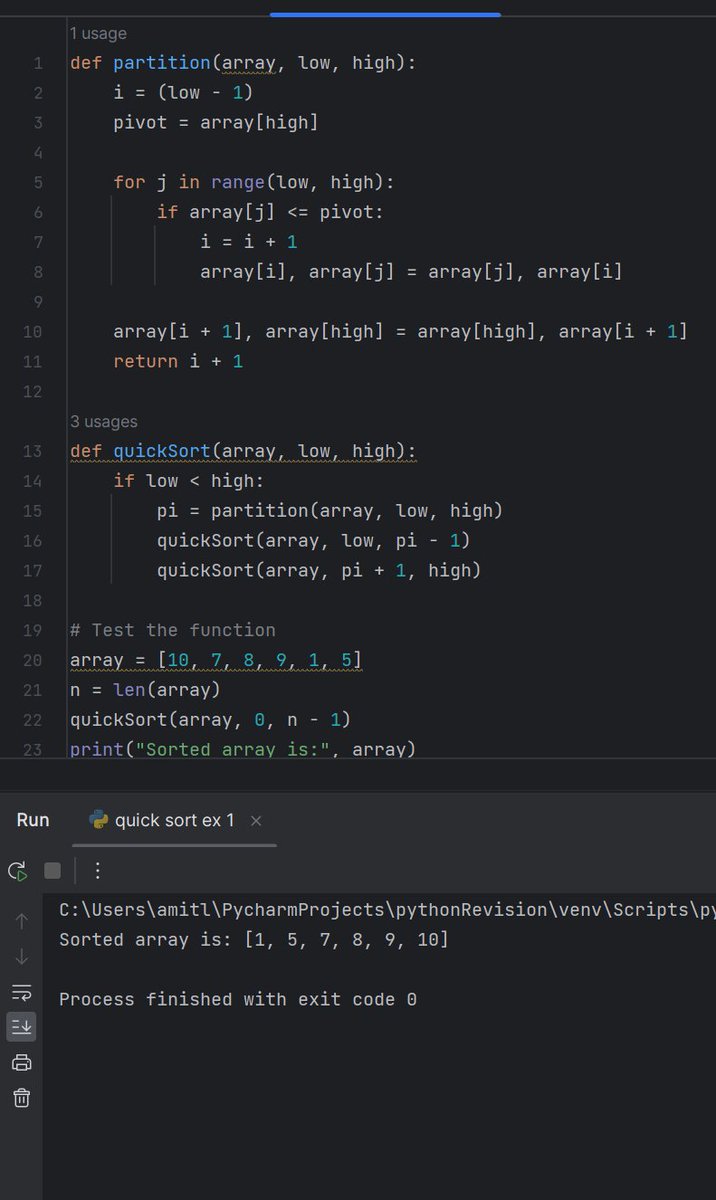This screenshot has width=716, height=1200.
Task: Click the Print console output icon
Action: (22, 1062)
